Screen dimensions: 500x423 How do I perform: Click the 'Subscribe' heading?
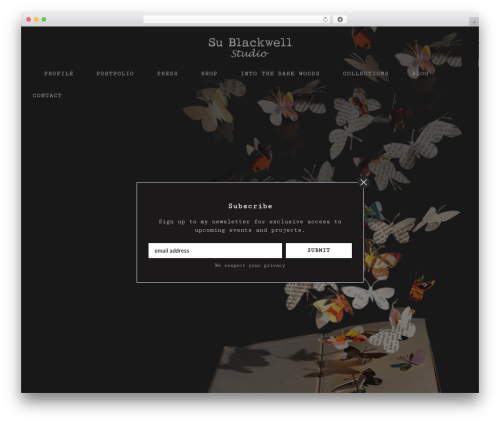pos(250,206)
